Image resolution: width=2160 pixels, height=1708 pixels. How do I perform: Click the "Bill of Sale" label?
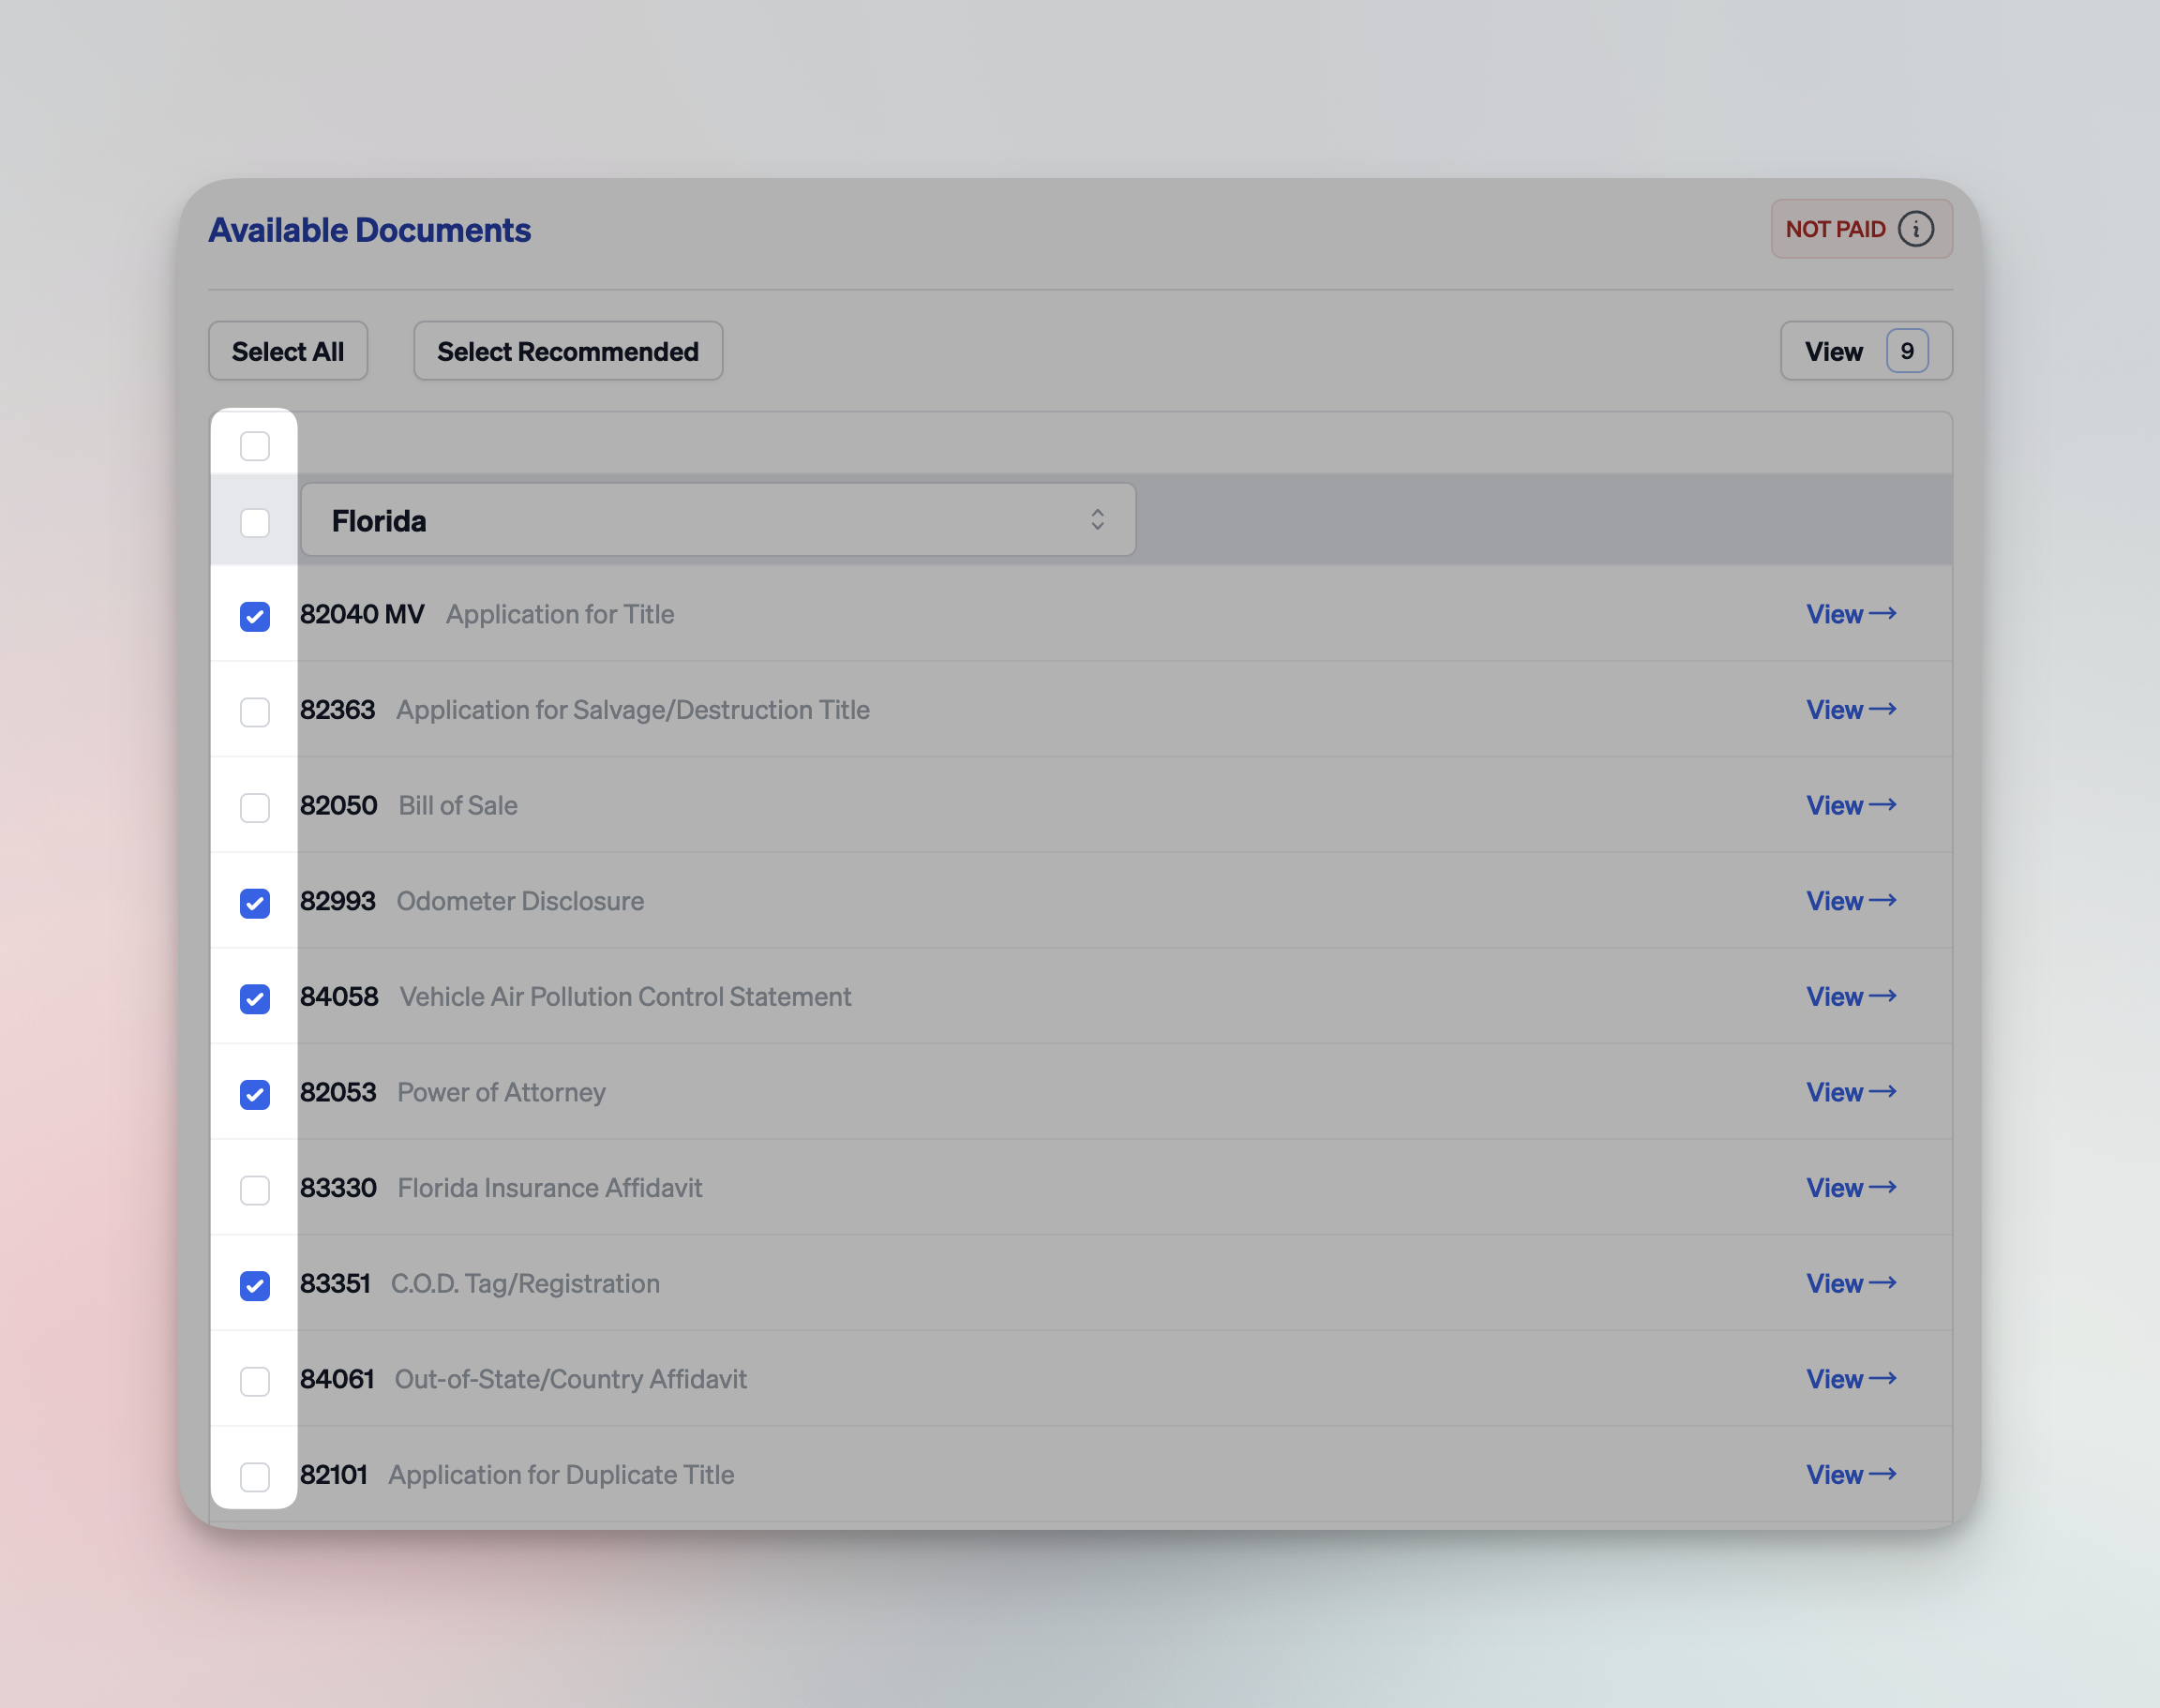click(x=458, y=805)
